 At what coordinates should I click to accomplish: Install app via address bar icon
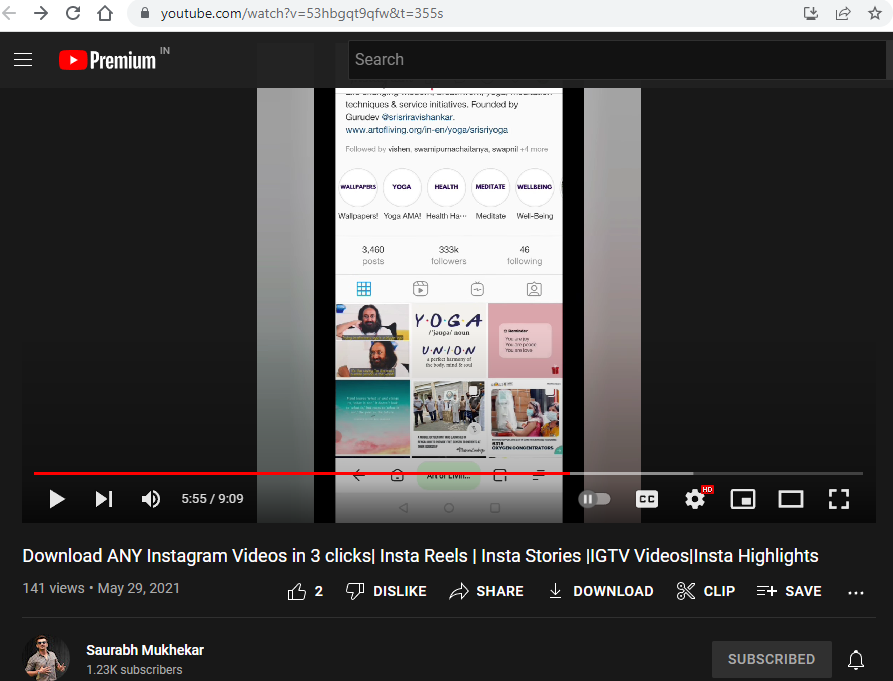point(811,13)
